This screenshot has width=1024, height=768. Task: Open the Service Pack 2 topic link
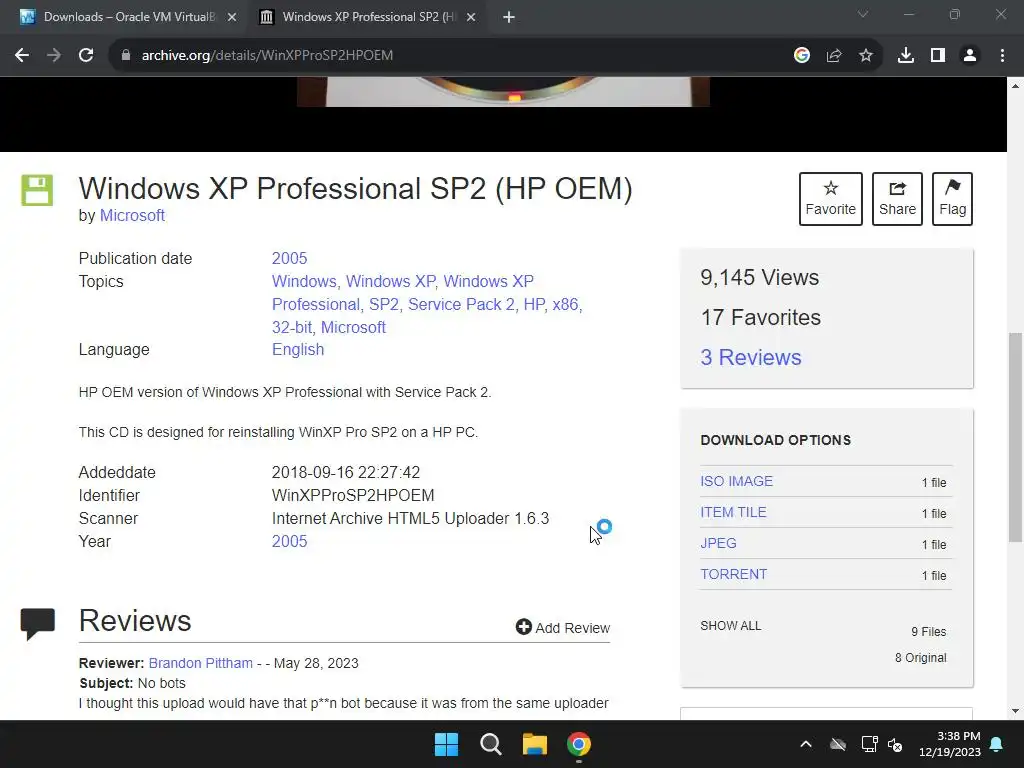(461, 304)
